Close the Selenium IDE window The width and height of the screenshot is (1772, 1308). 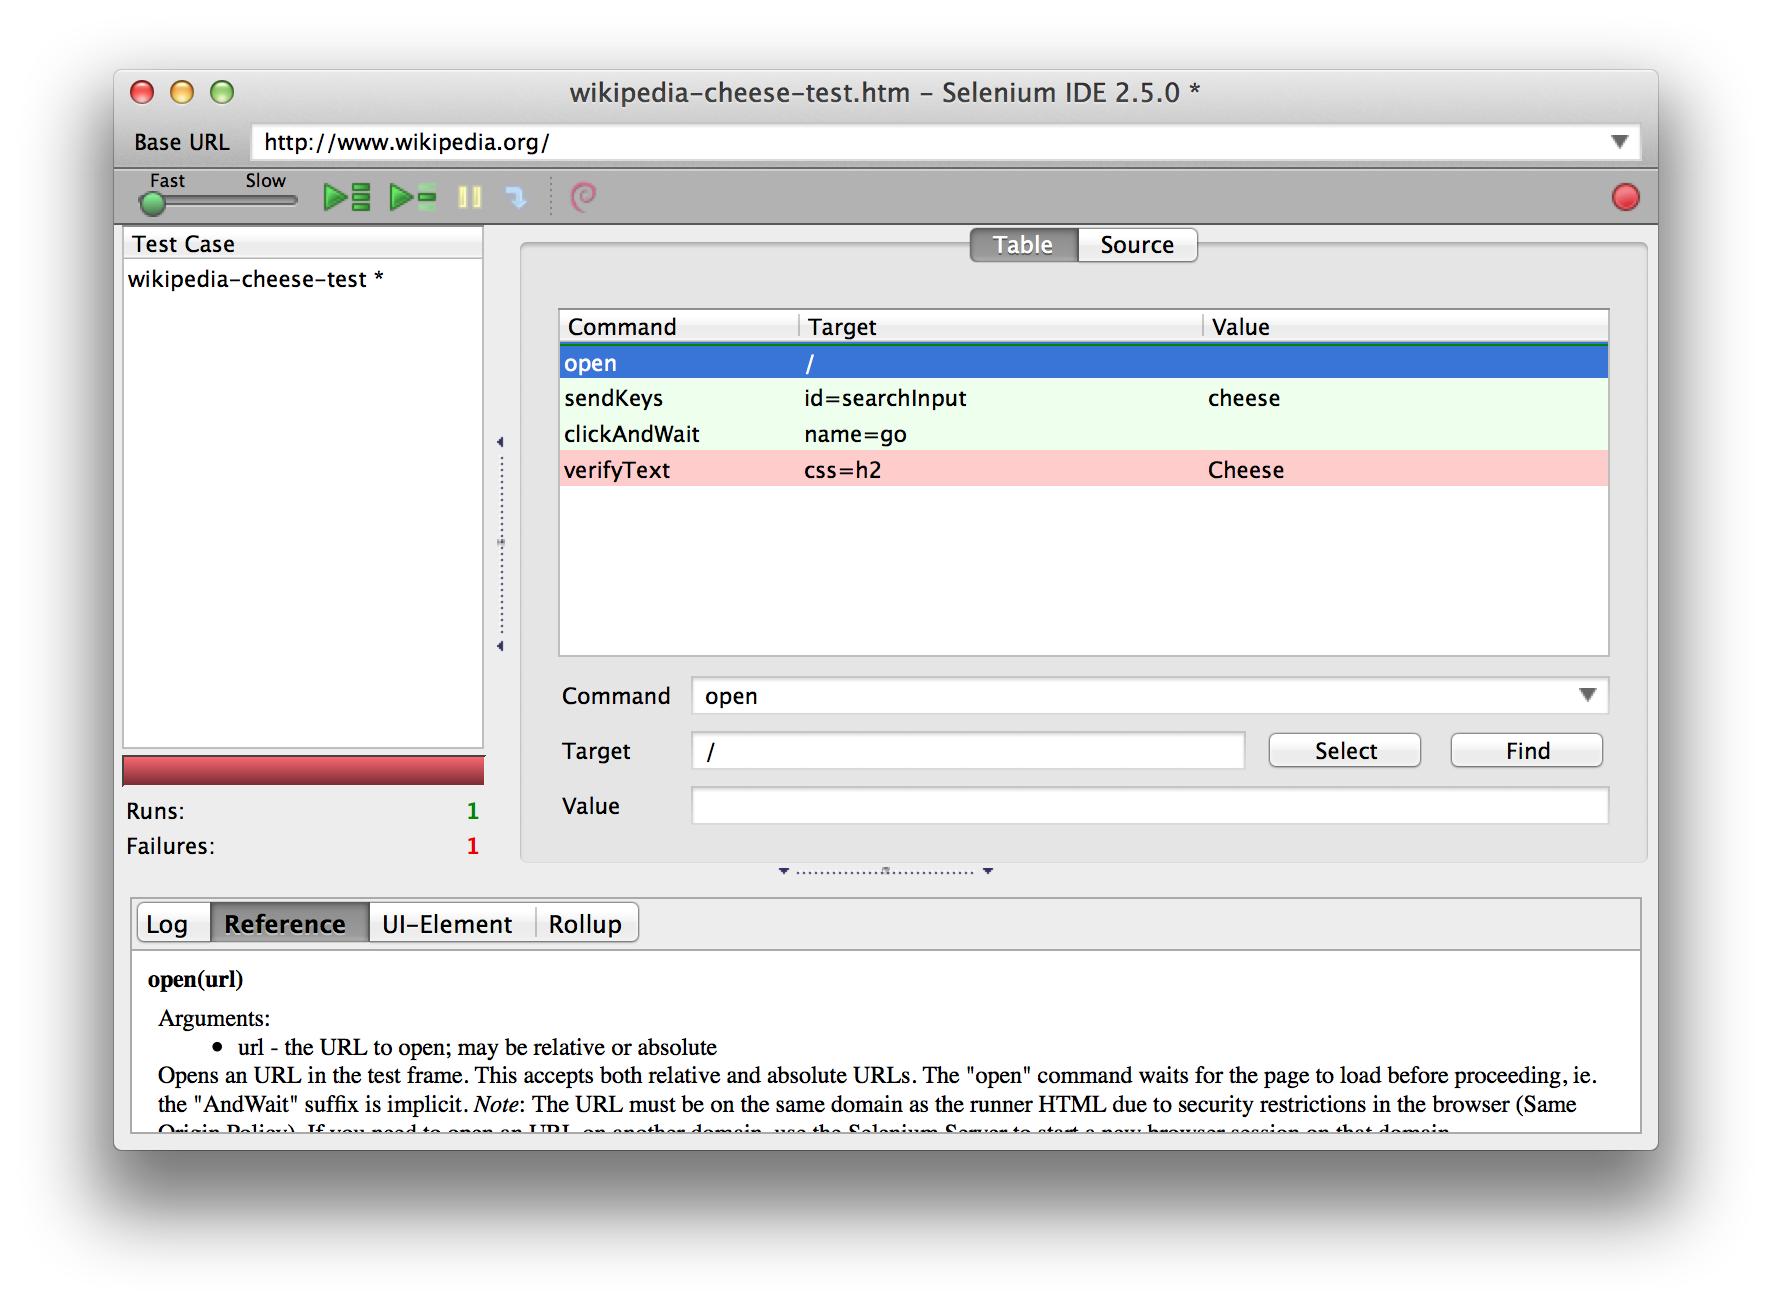pyautogui.click(x=142, y=92)
